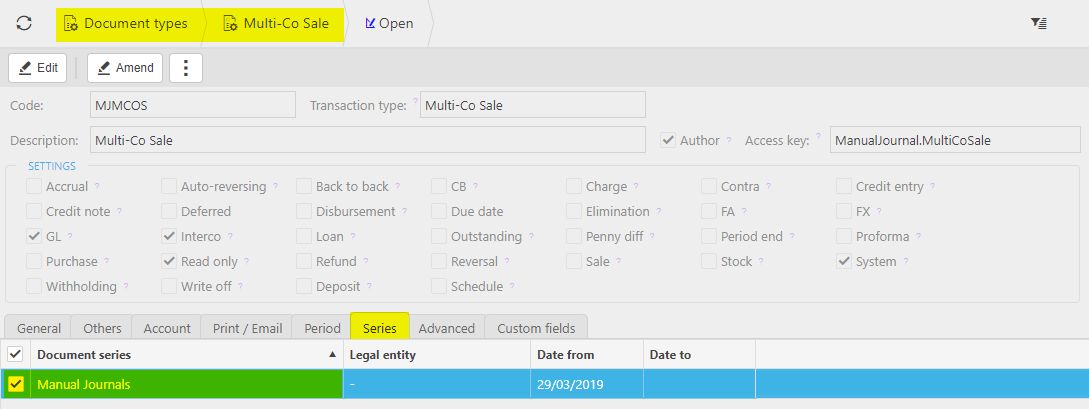The image size is (1089, 409).
Task: Click the three-dot more actions button
Action: (x=186, y=68)
